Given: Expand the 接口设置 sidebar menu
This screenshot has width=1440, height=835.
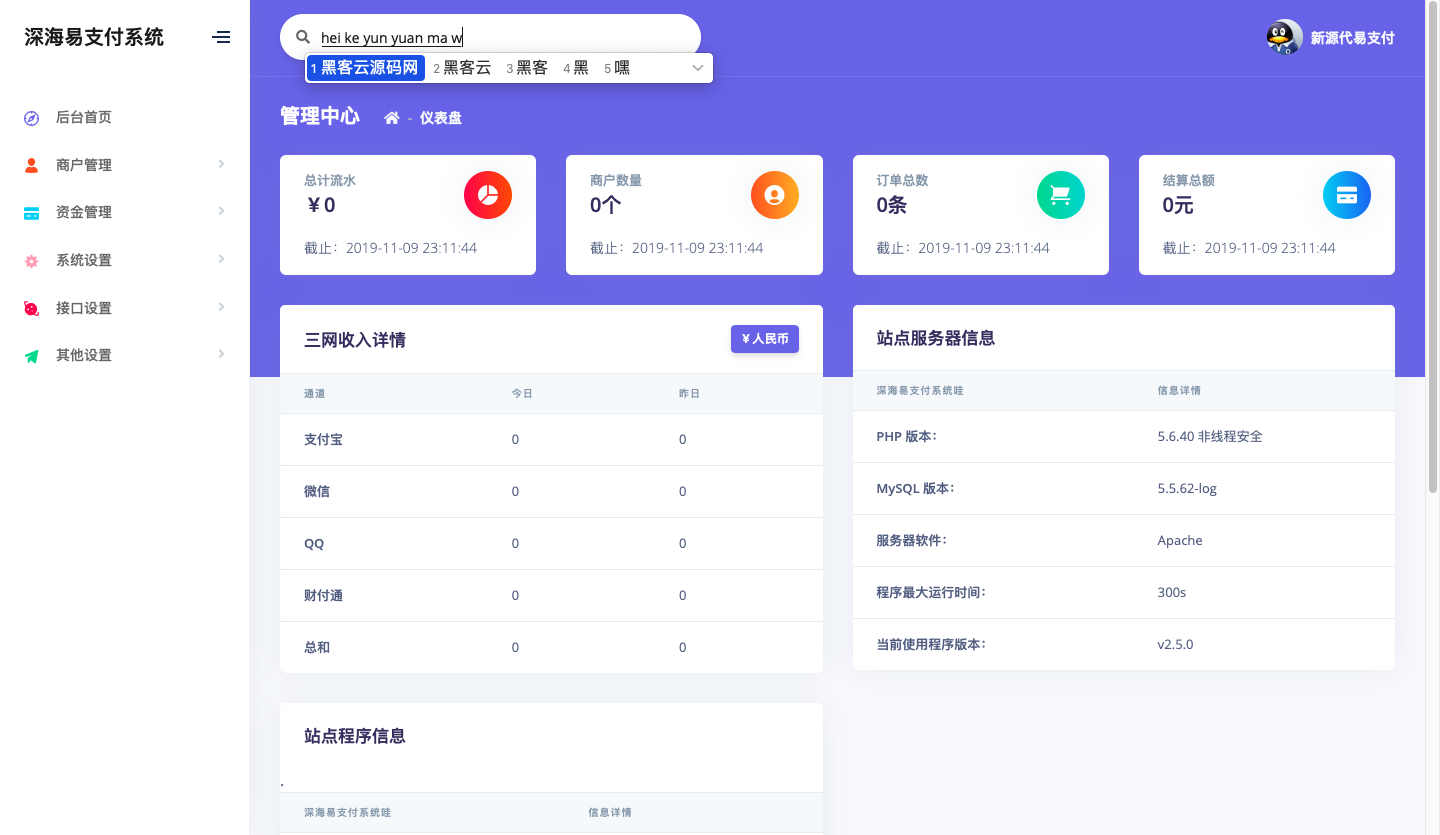Looking at the screenshot, I should (84, 308).
